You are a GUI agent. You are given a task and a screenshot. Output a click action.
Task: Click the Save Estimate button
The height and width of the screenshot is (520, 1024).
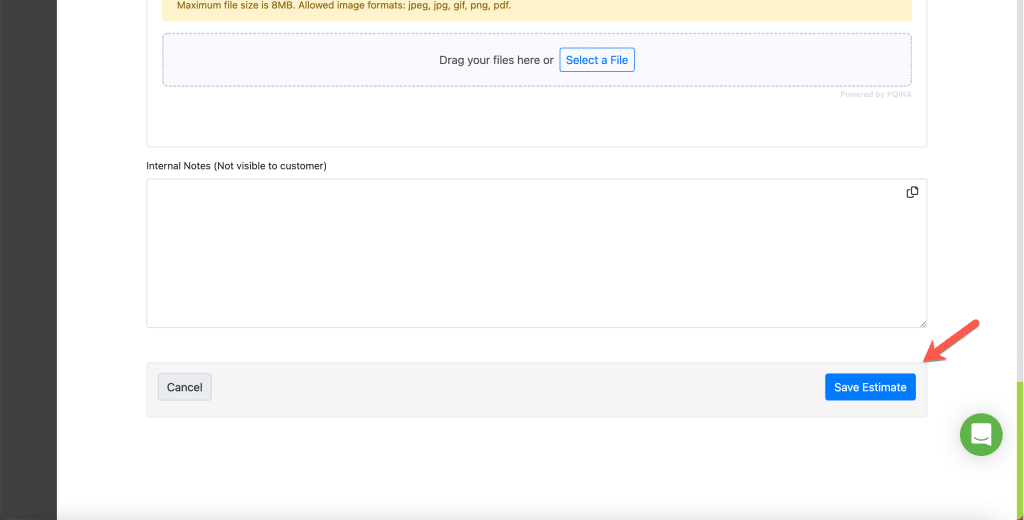pyautogui.click(x=870, y=387)
